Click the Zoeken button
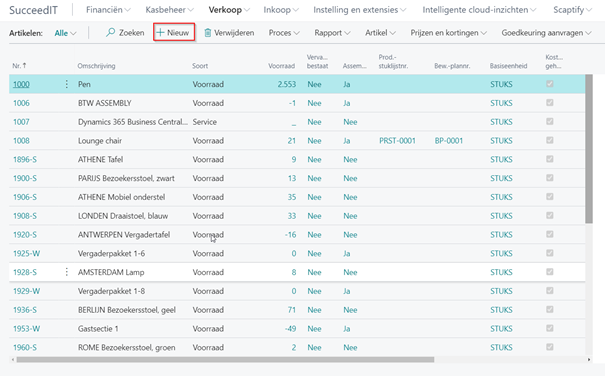This screenshot has height=376, width=605. tap(125, 33)
